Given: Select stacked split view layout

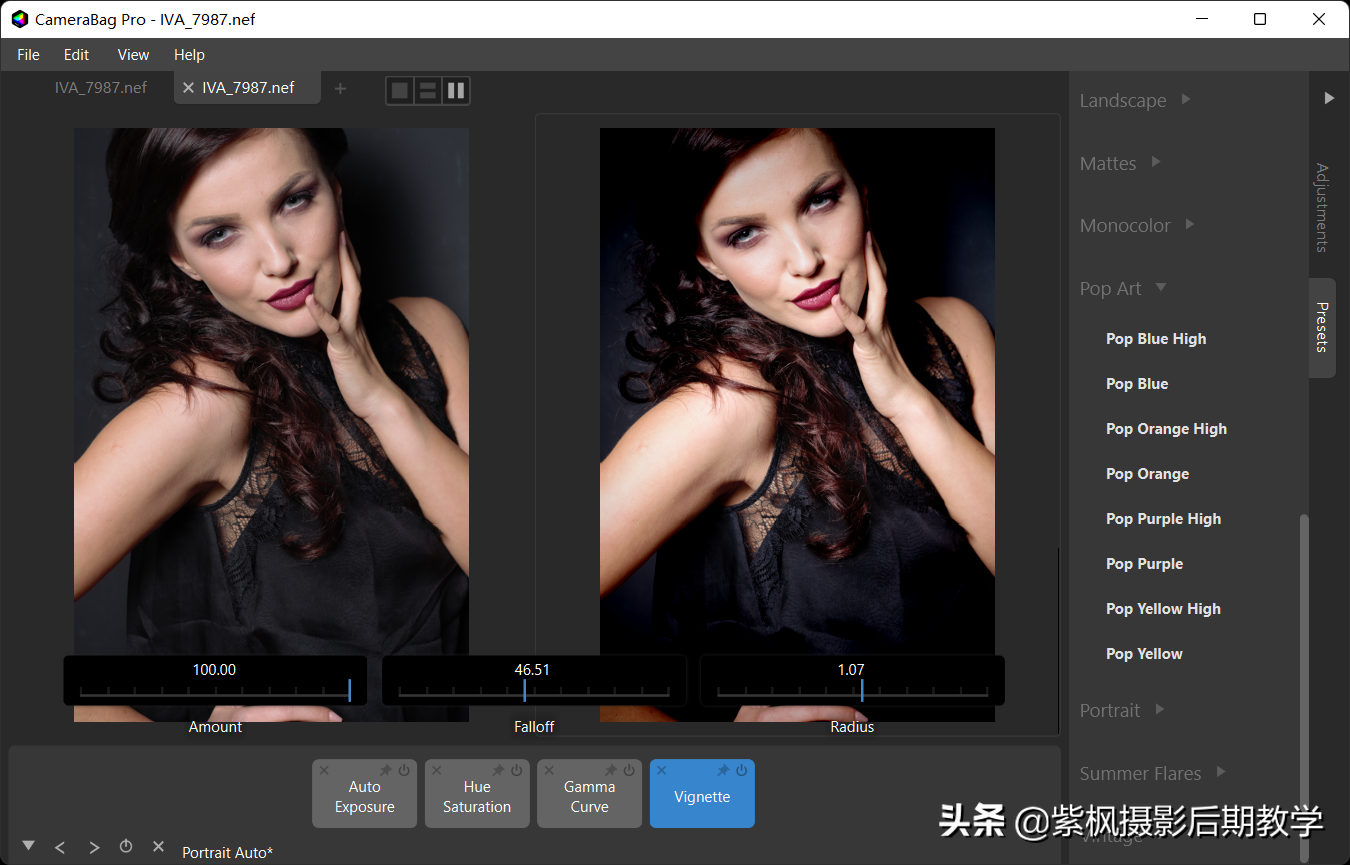Looking at the screenshot, I should [428, 91].
